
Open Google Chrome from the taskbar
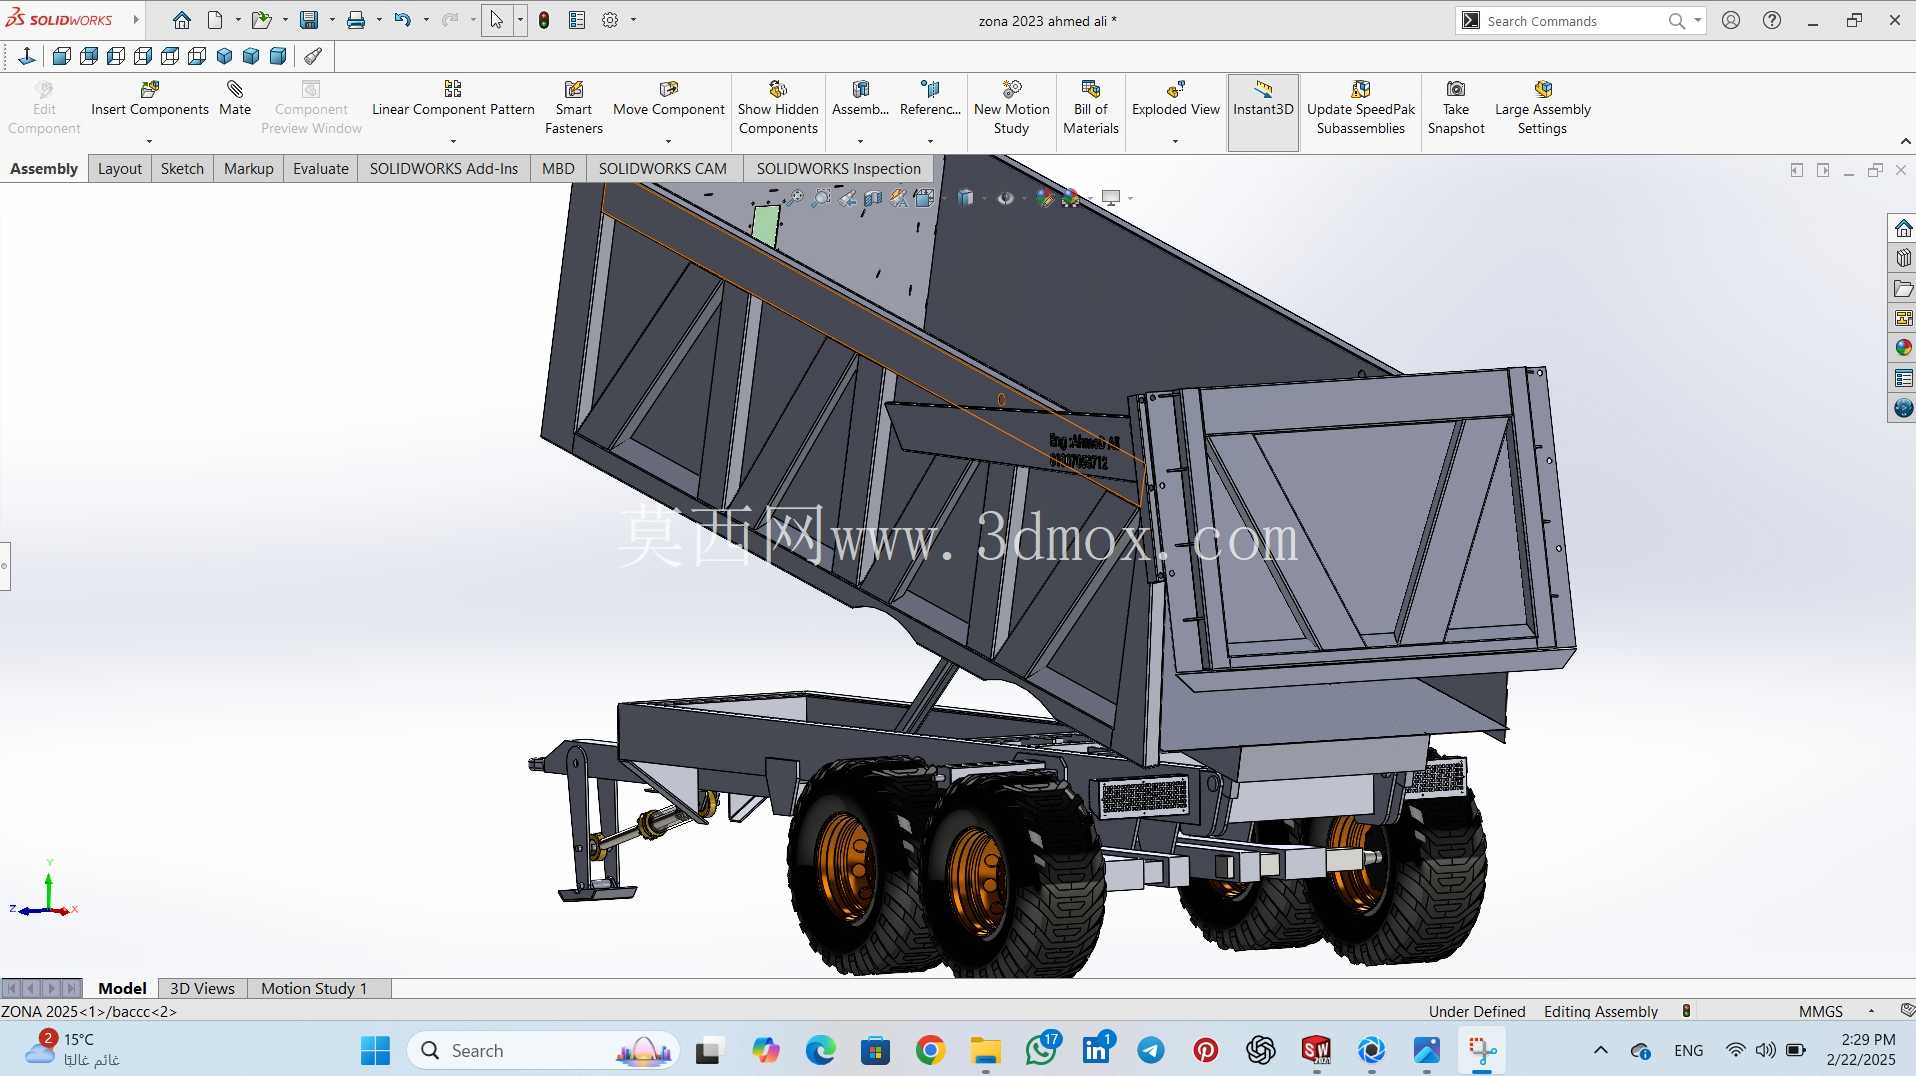coord(930,1050)
